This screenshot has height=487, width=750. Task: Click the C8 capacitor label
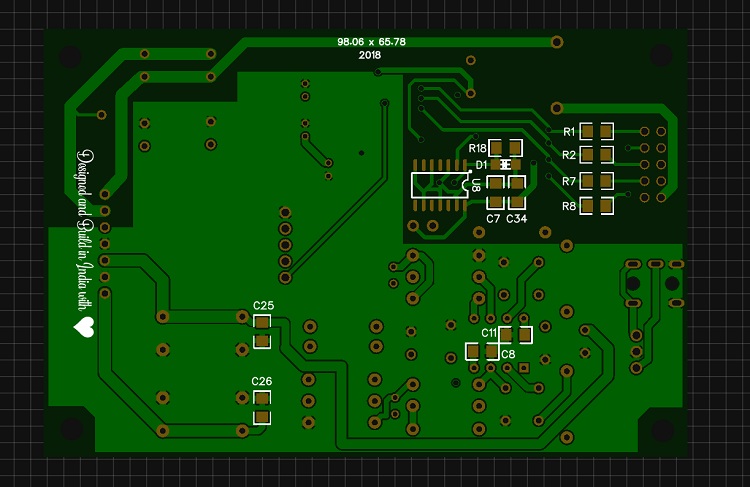(508, 354)
